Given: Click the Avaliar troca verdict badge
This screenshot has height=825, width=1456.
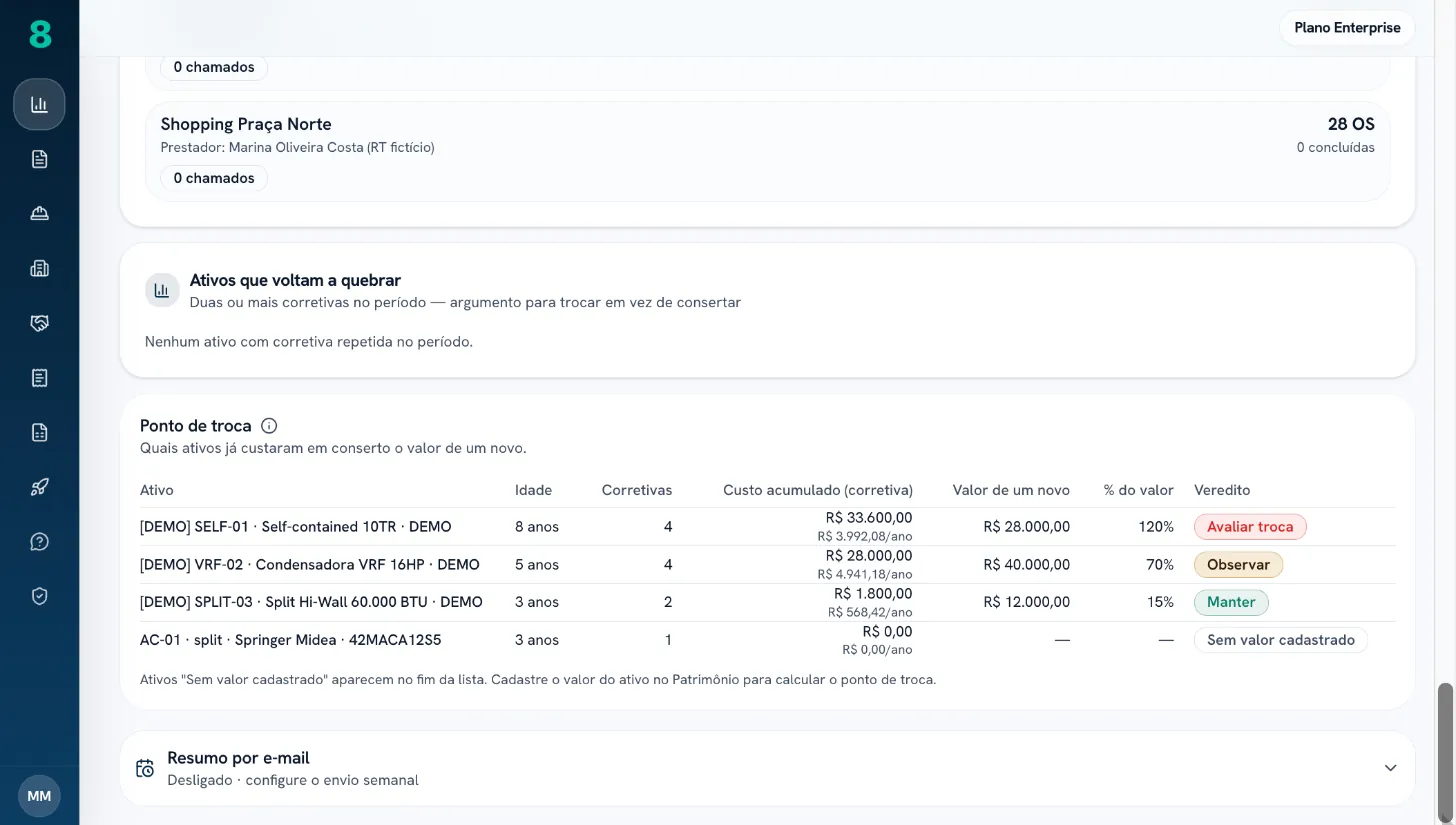Looking at the screenshot, I should click(x=1250, y=527).
